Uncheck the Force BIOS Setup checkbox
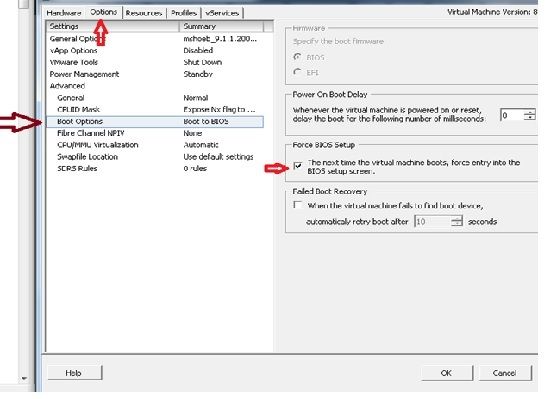 298,165
